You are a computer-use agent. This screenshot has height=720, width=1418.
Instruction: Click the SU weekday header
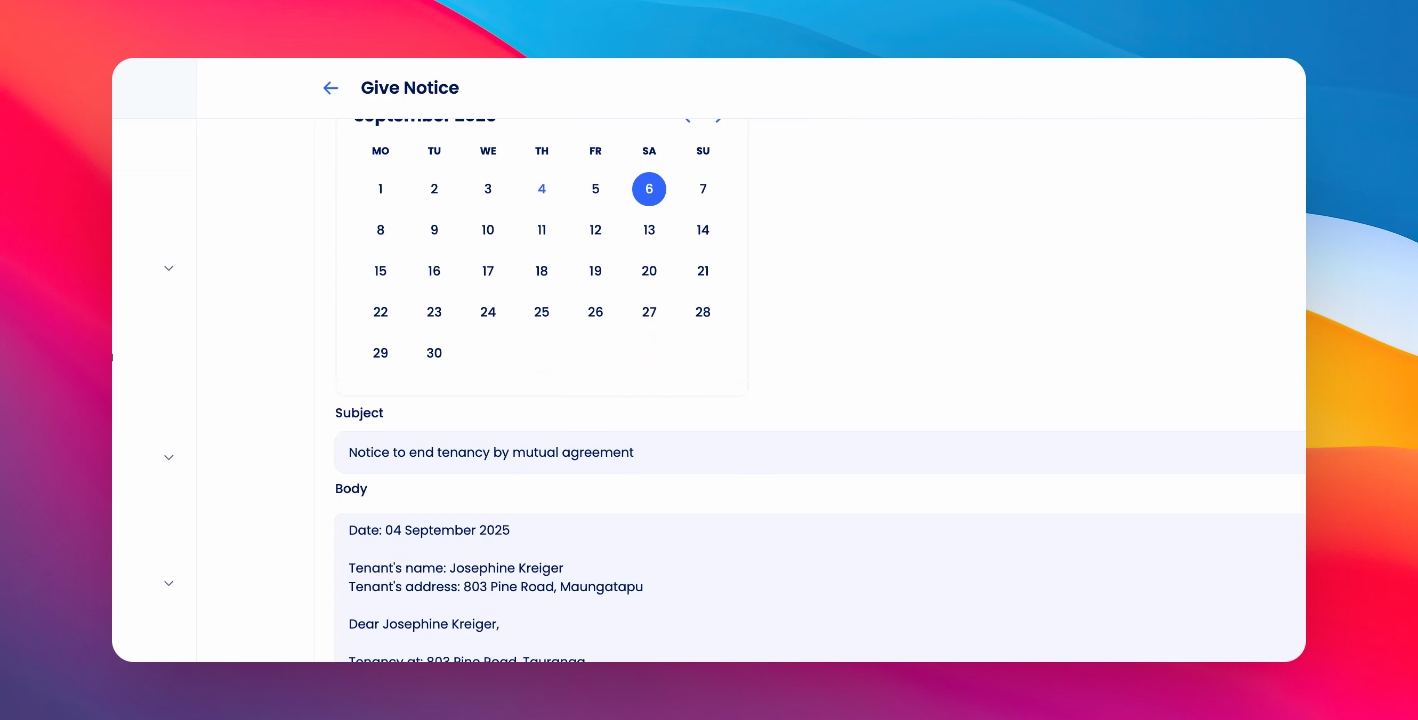pyautogui.click(x=703, y=151)
